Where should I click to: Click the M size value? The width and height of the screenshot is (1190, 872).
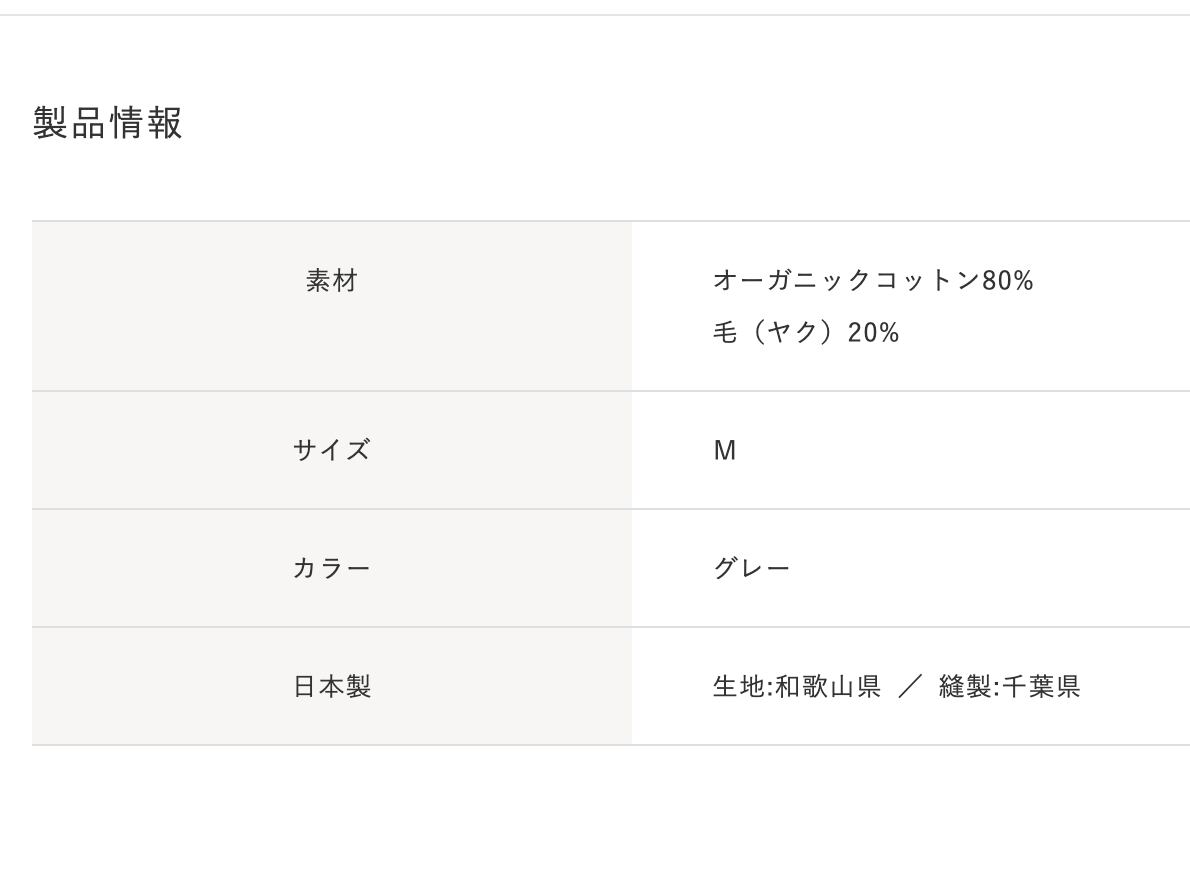click(x=725, y=451)
